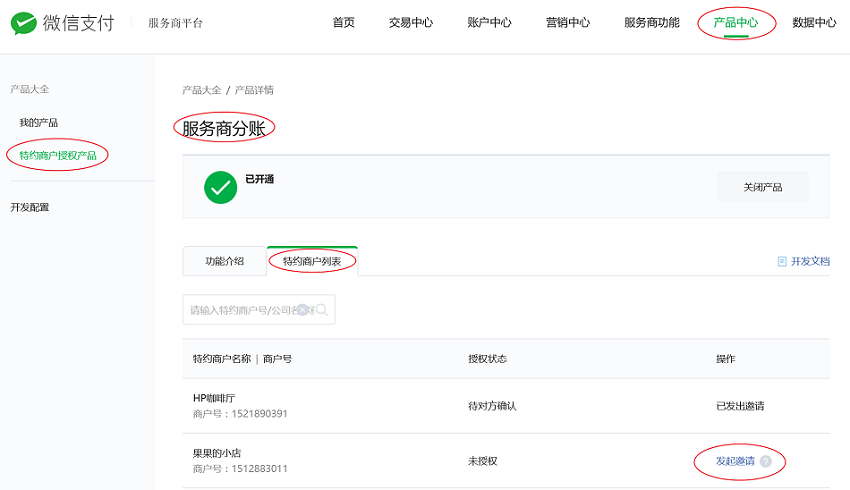This screenshot has height=490, width=850.
Task: Click the 未授权 status text
Action: (482, 461)
